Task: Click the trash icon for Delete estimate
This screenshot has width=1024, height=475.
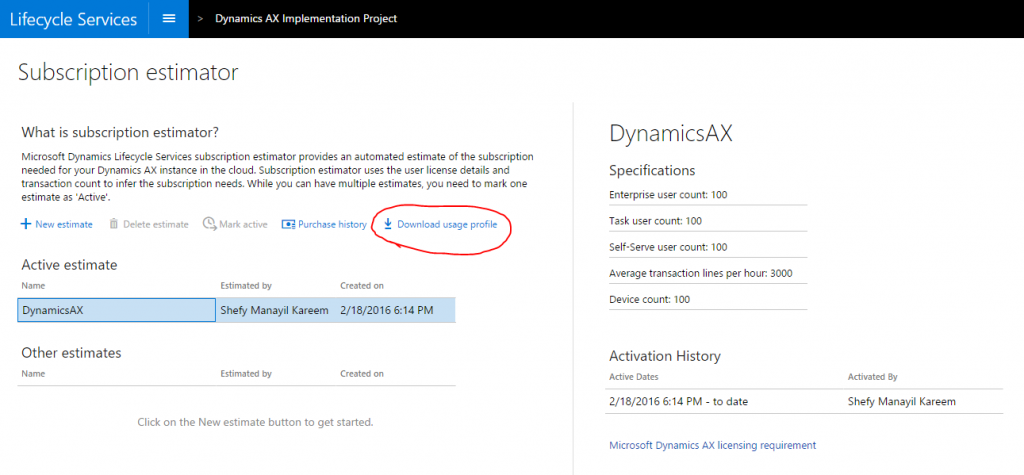Action: tap(114, 224)
